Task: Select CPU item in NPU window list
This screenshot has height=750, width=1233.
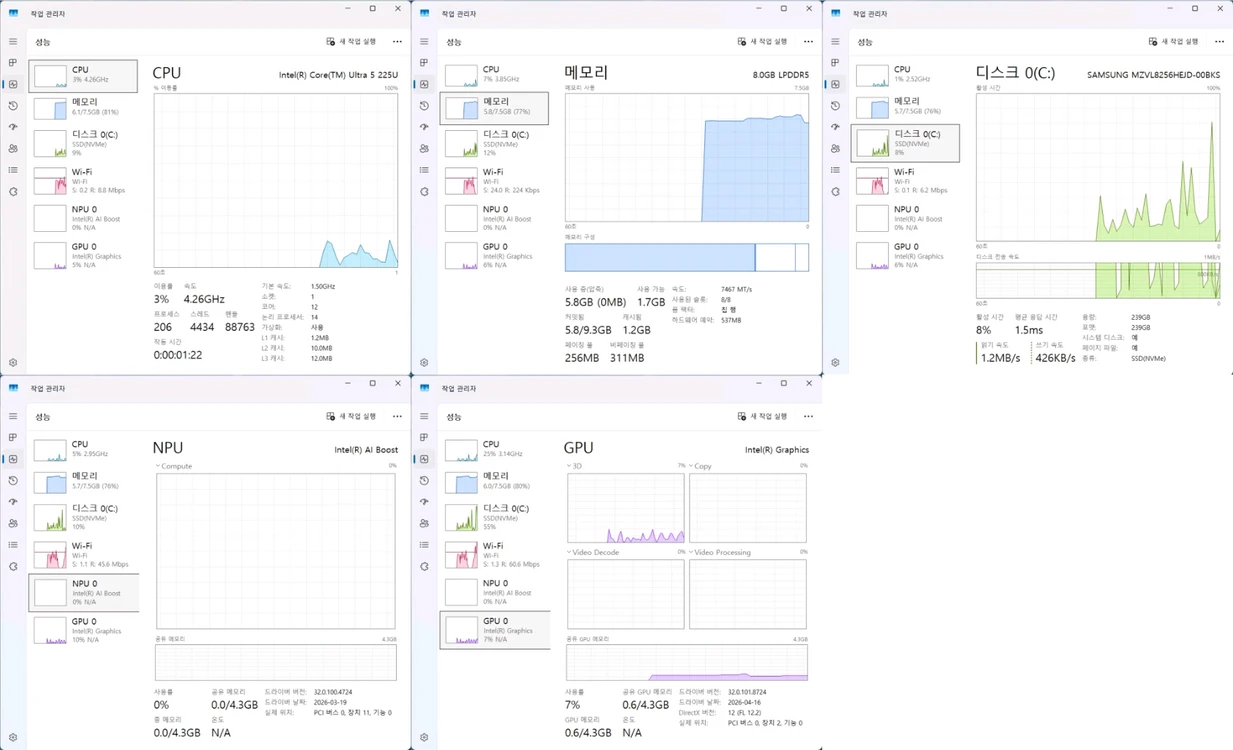Action: click(84, 449)
